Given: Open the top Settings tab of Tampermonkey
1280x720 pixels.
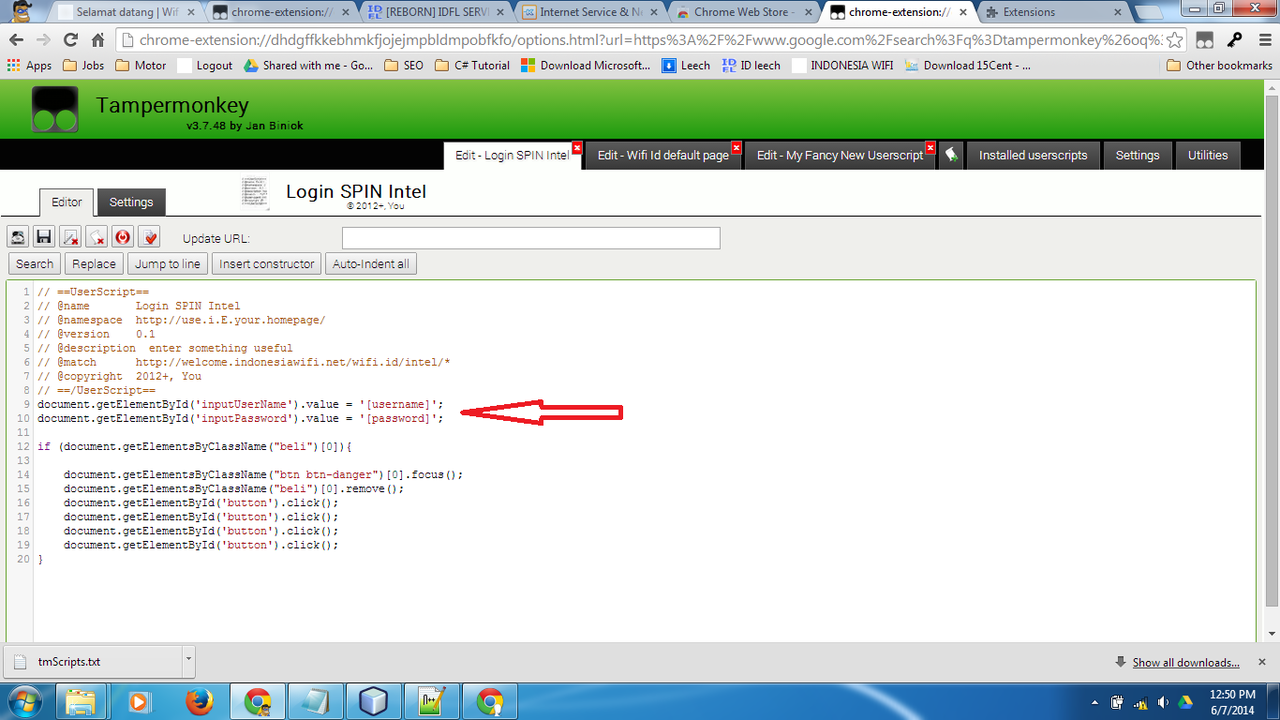Looking at the screenshot, I should point(1137,155).
